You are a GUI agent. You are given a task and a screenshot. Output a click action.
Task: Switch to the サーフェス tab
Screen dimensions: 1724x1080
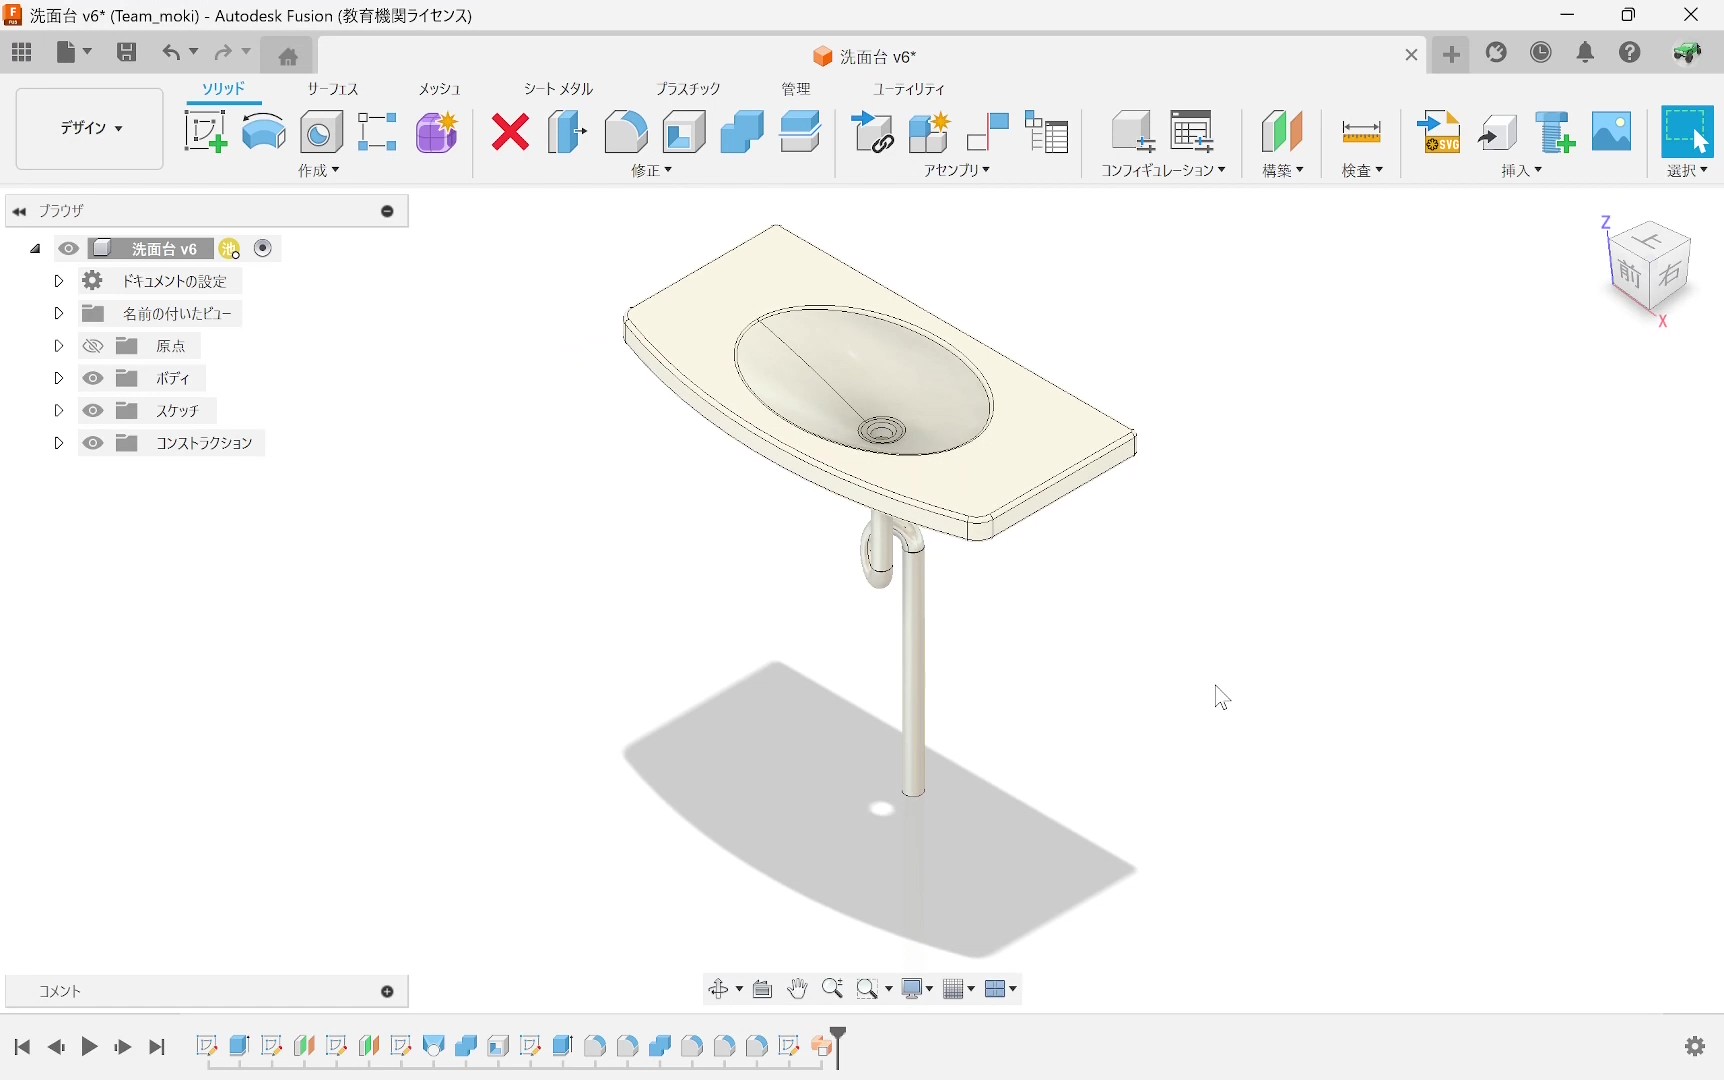click(333, 89)
